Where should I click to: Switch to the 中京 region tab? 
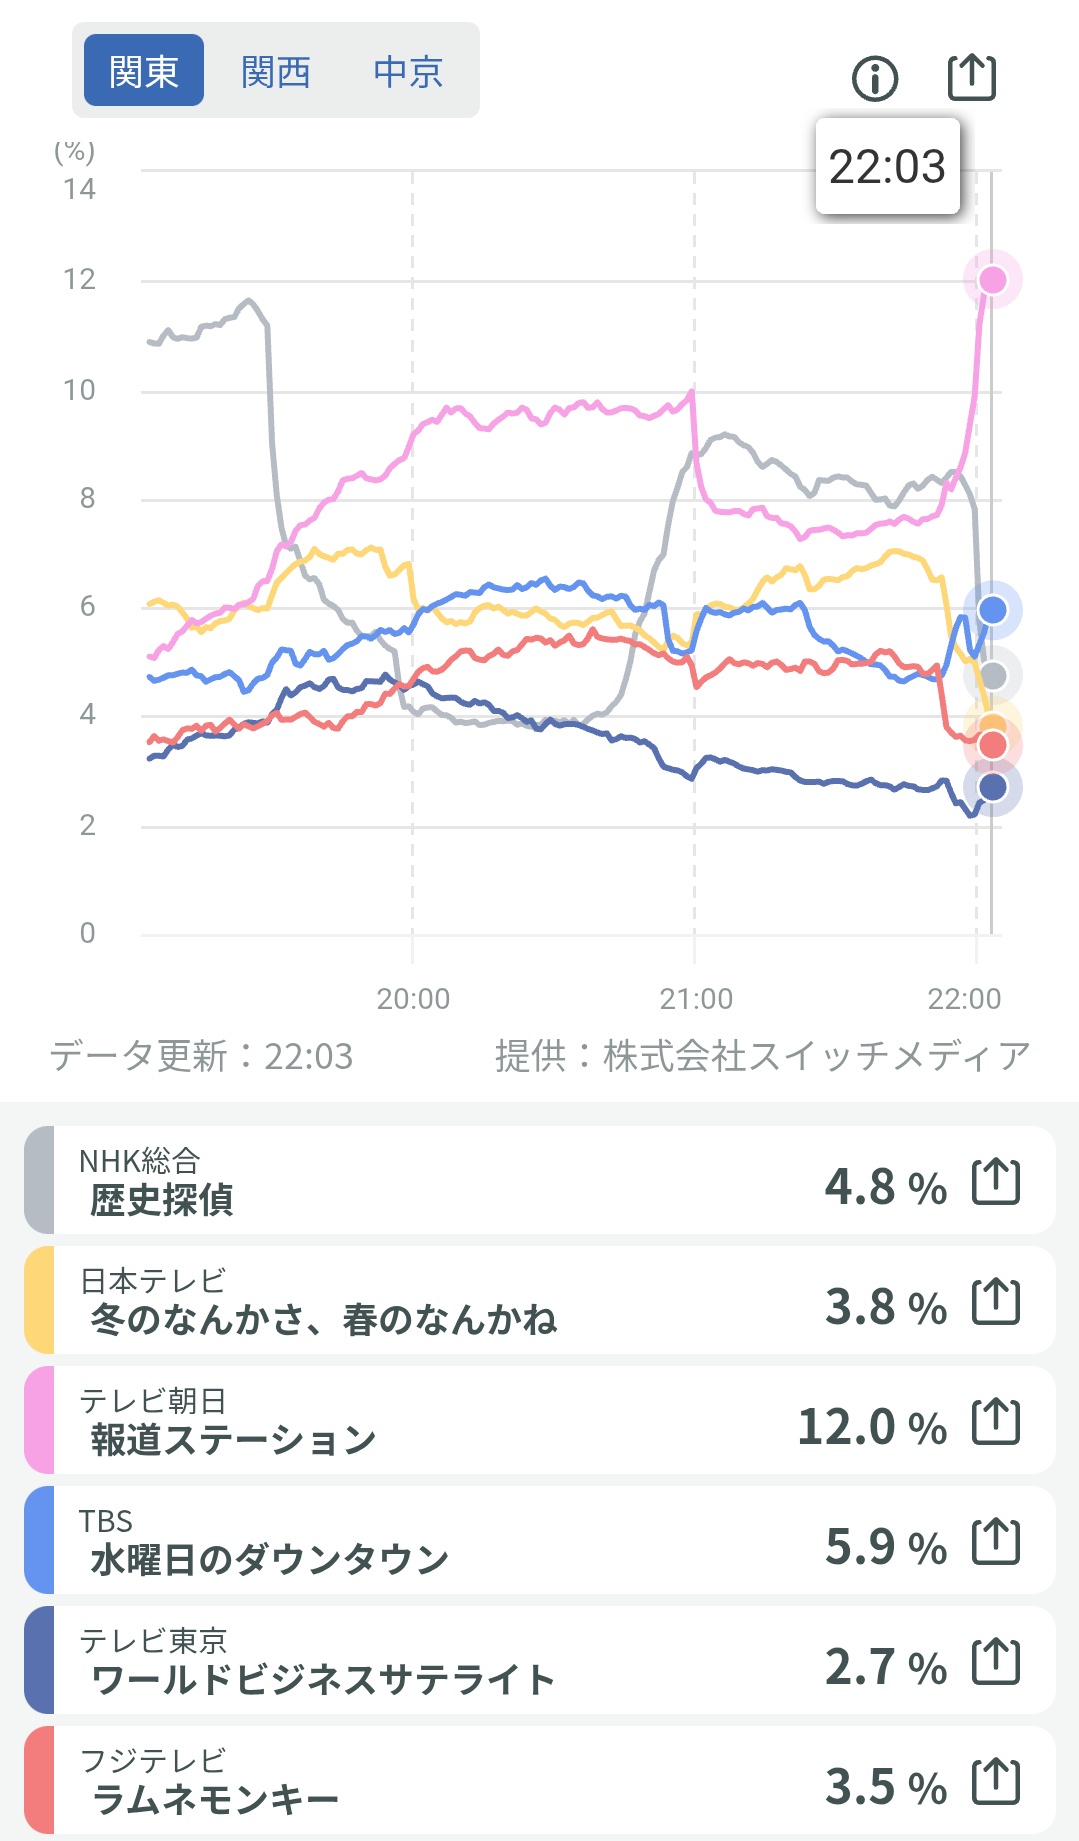(x=408, y=71)
